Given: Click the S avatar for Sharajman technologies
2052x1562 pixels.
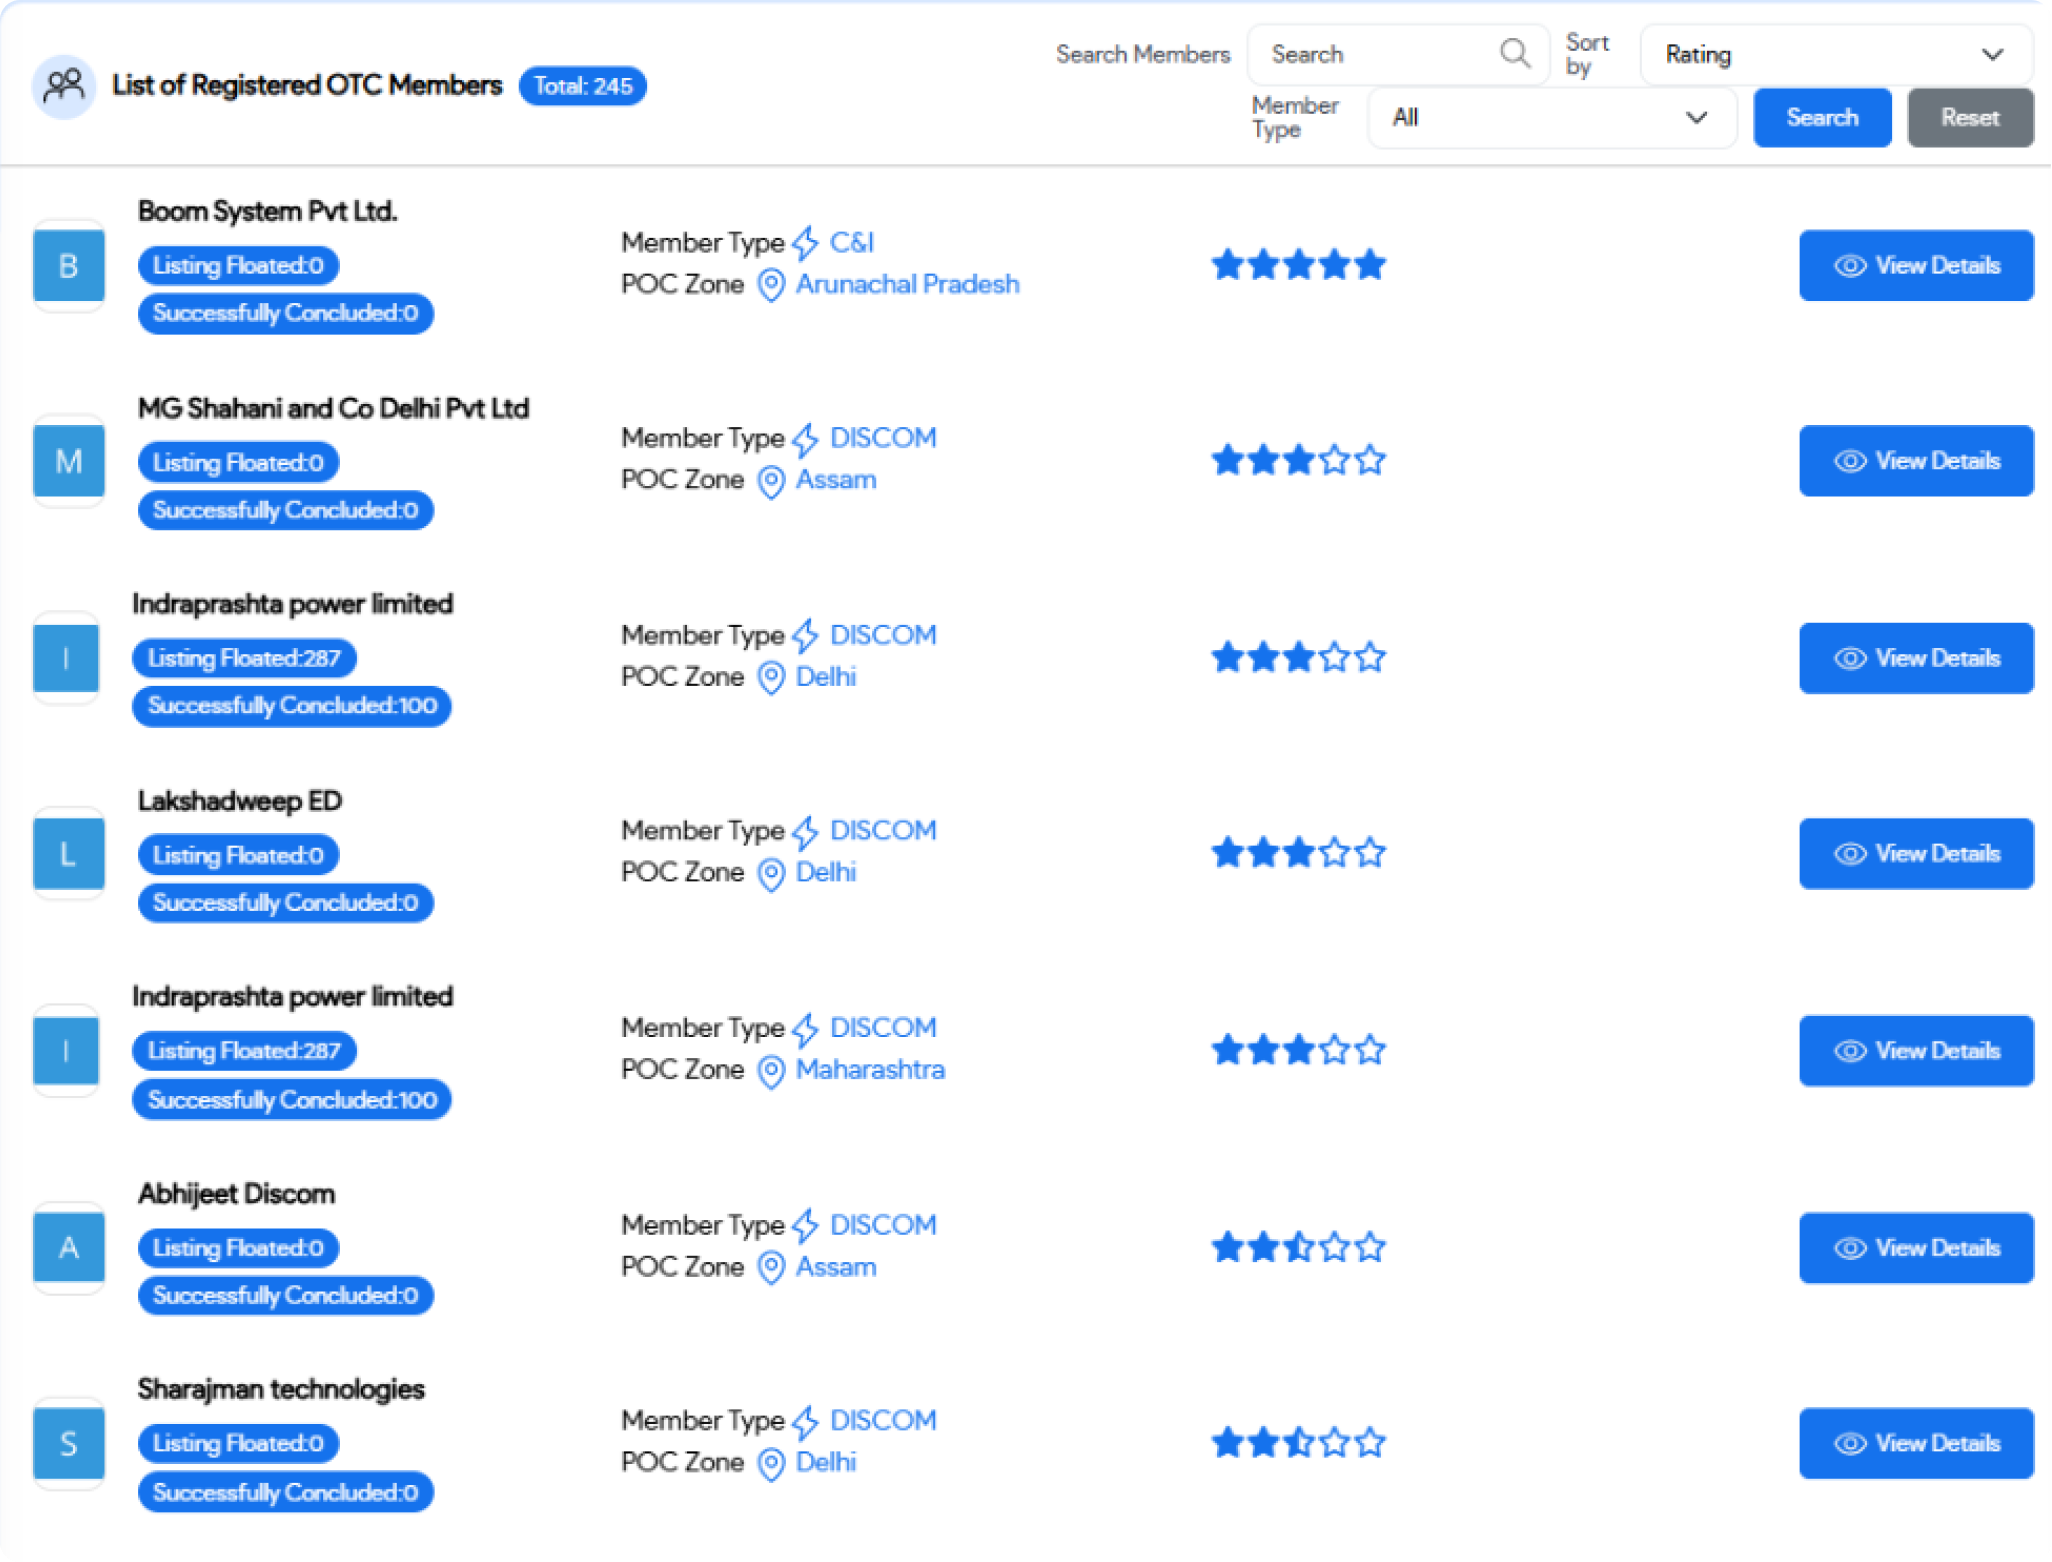Looking at the screenshot, I should tap(68, 1443).
